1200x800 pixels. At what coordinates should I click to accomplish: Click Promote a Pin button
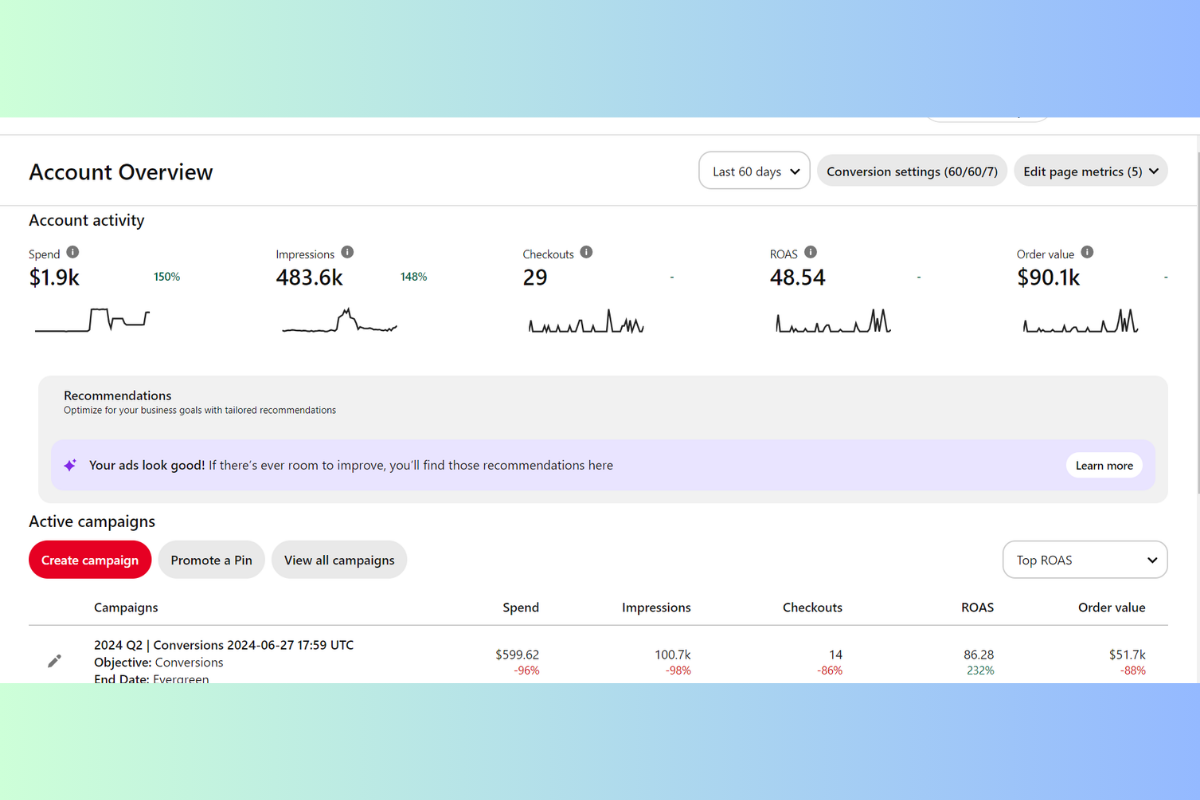[211, 560]
